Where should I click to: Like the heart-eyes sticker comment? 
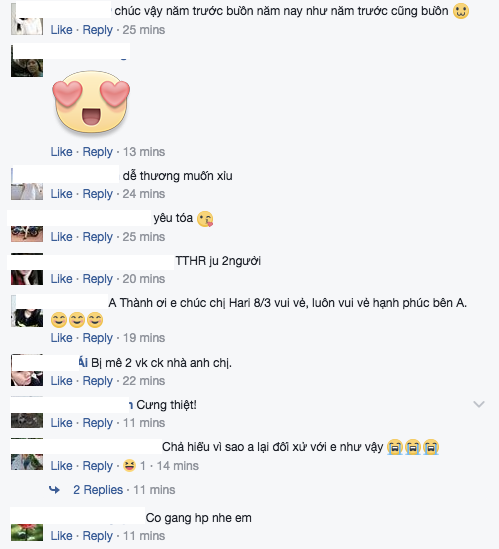pos(61,152)
